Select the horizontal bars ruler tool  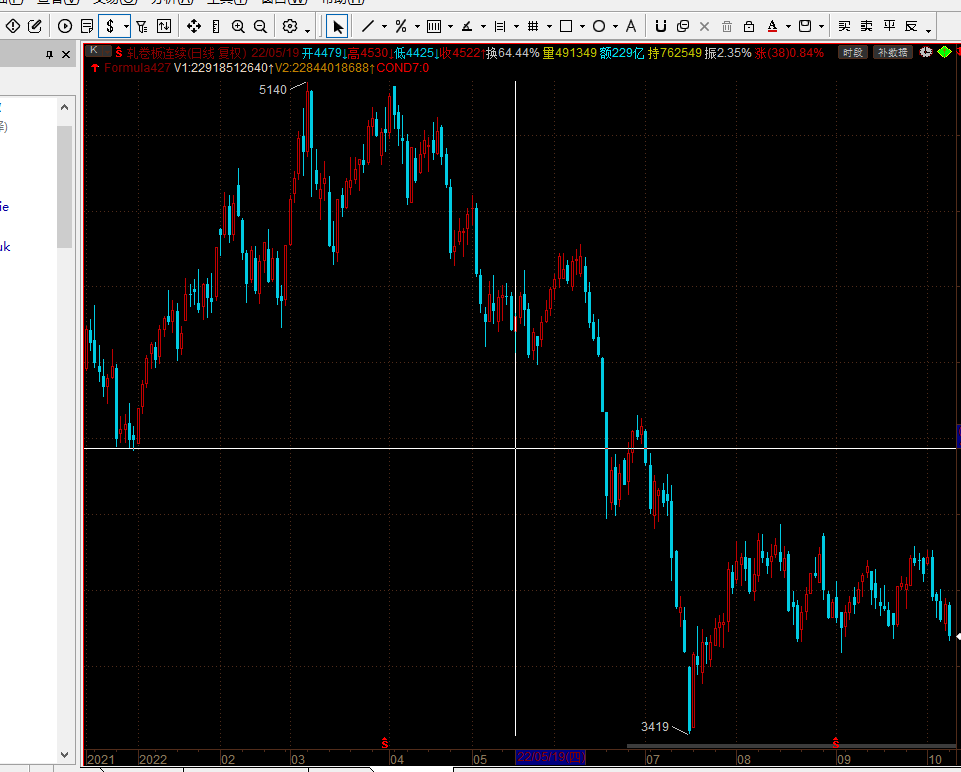click(x=500, y=26)
